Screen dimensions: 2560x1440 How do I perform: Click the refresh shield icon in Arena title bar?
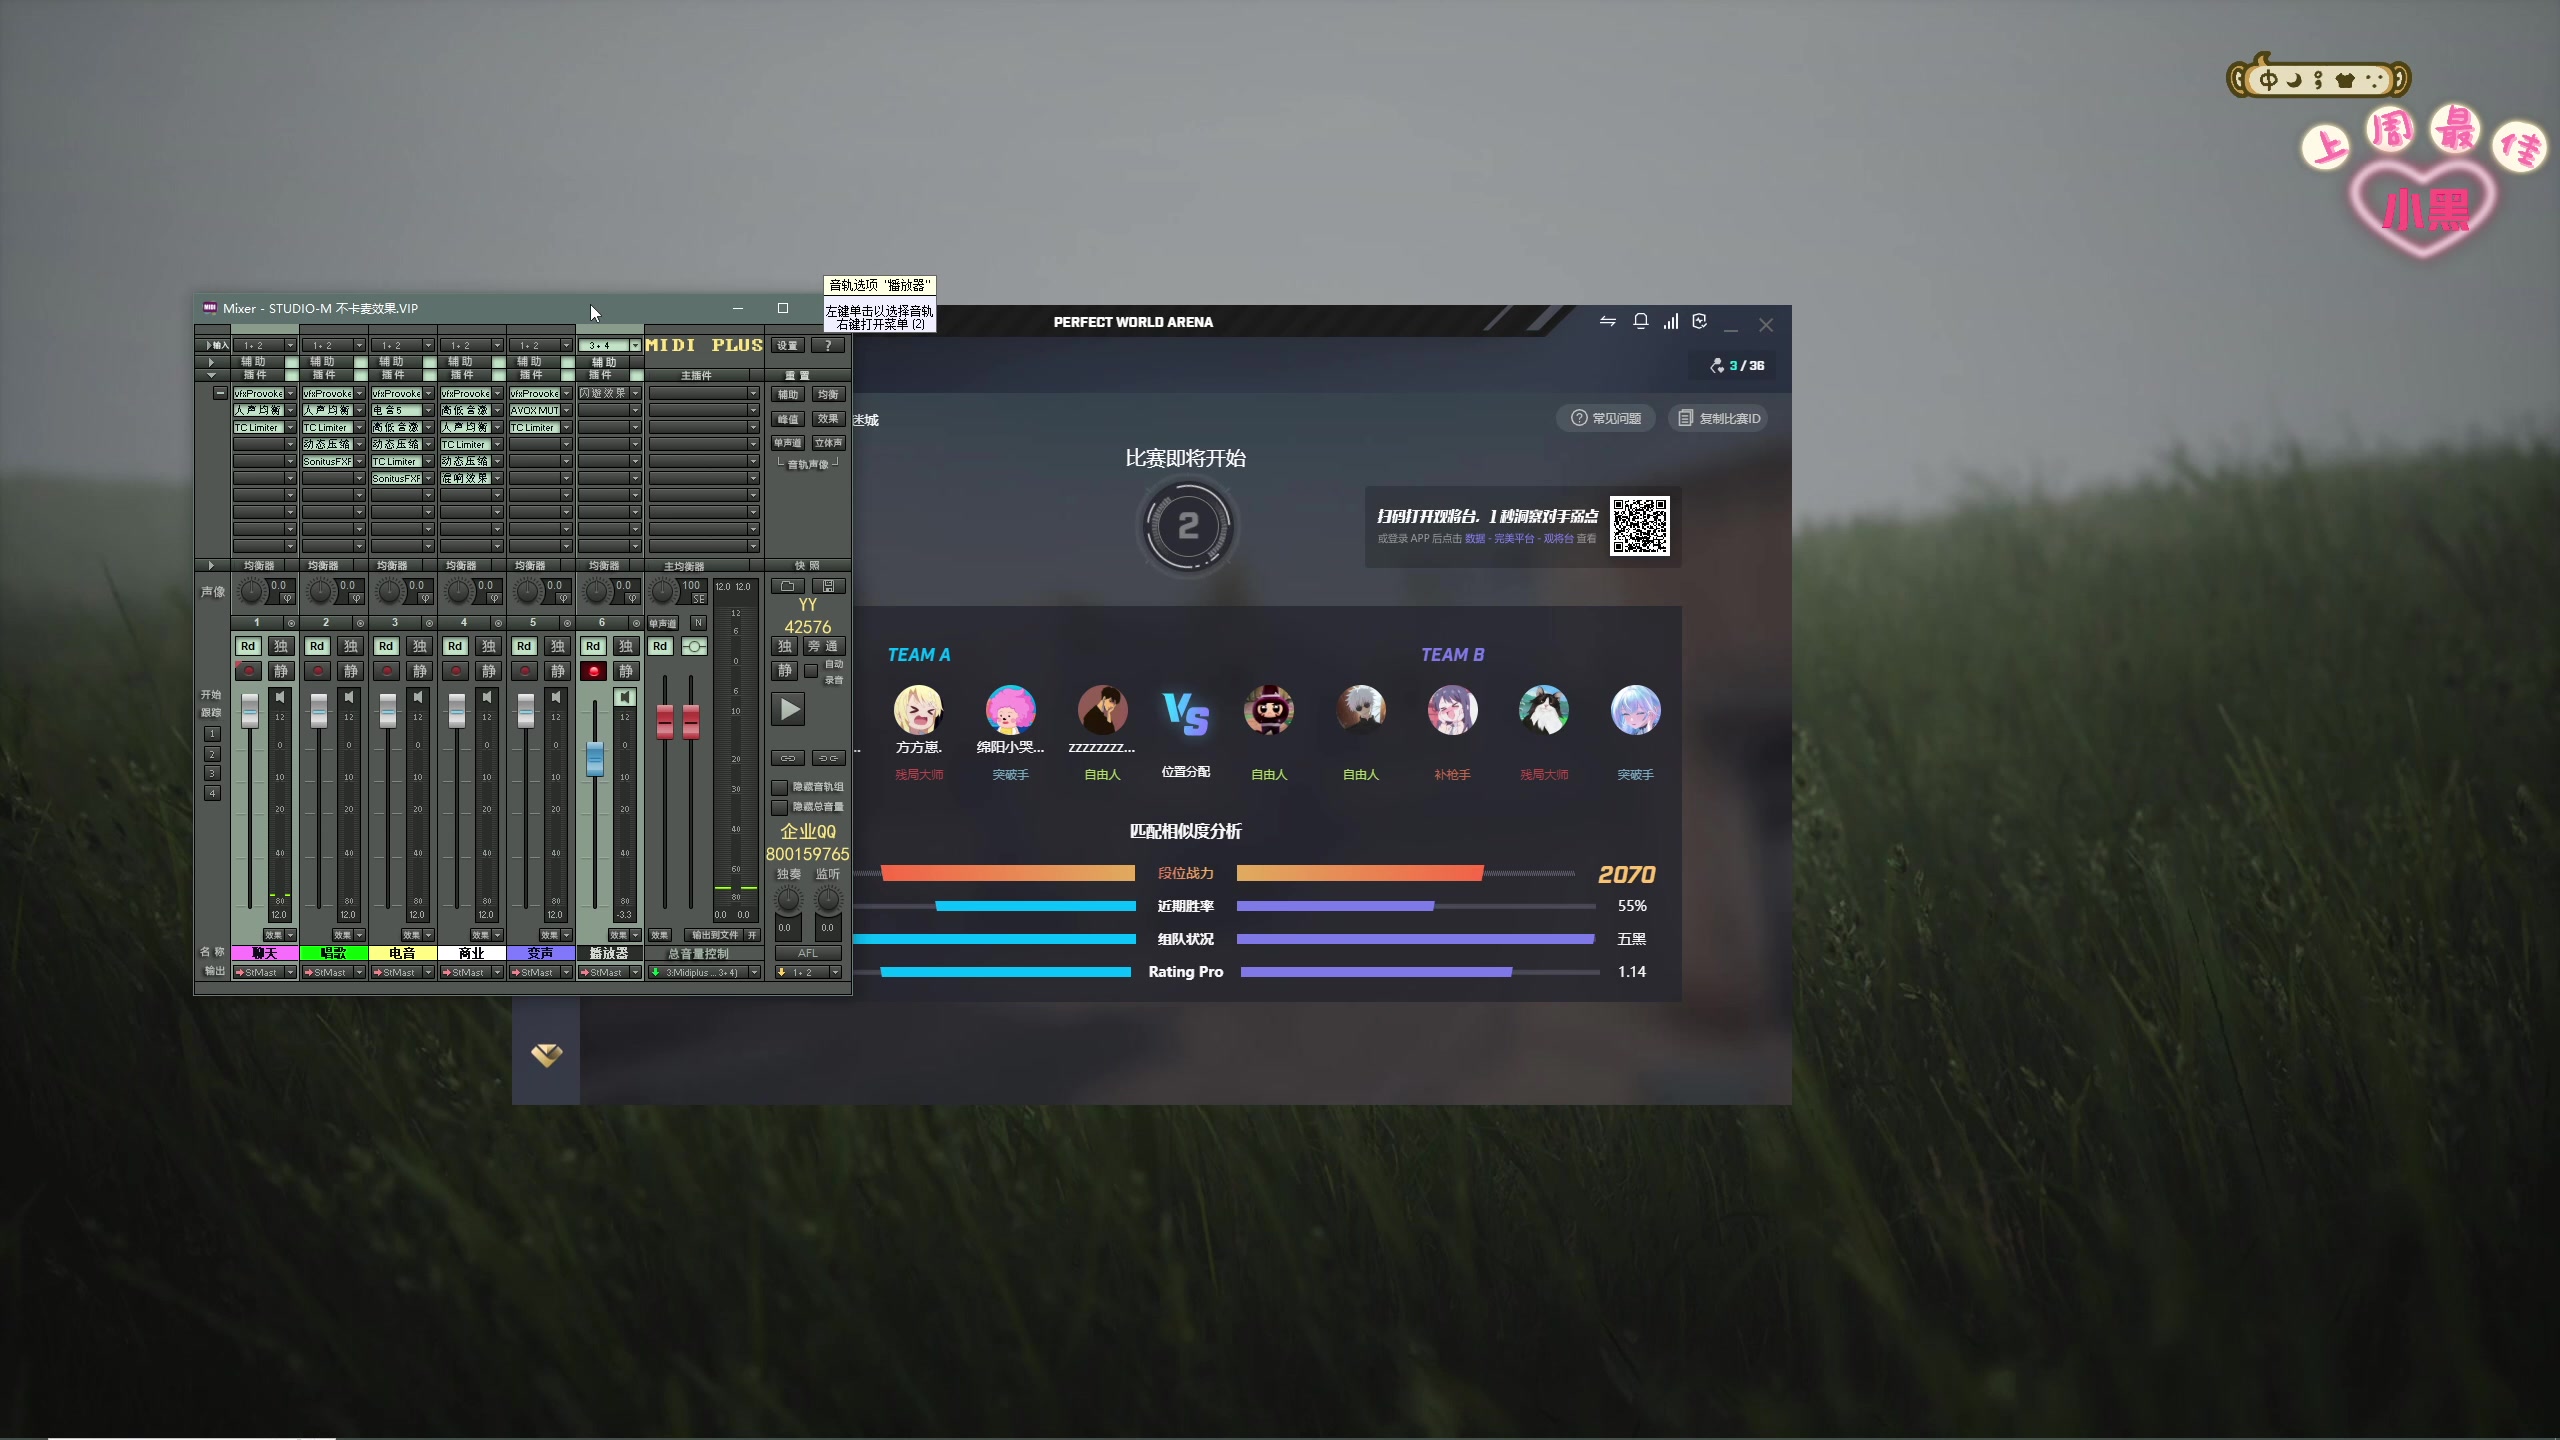pyautogui.click(x=1700, y=321)
